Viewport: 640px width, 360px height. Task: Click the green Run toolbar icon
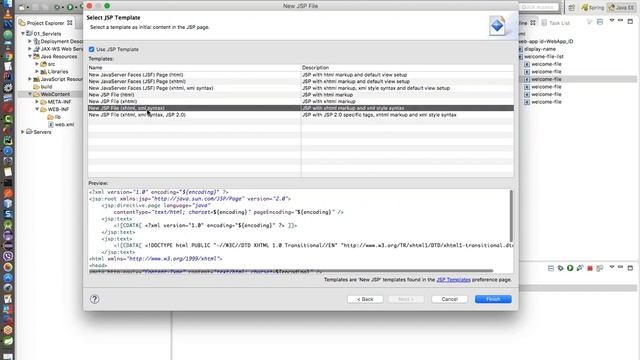point(70,7)
